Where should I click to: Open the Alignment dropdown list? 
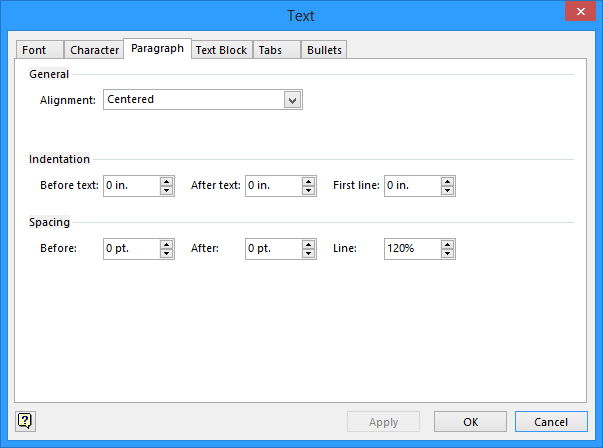tap(292, 100)
